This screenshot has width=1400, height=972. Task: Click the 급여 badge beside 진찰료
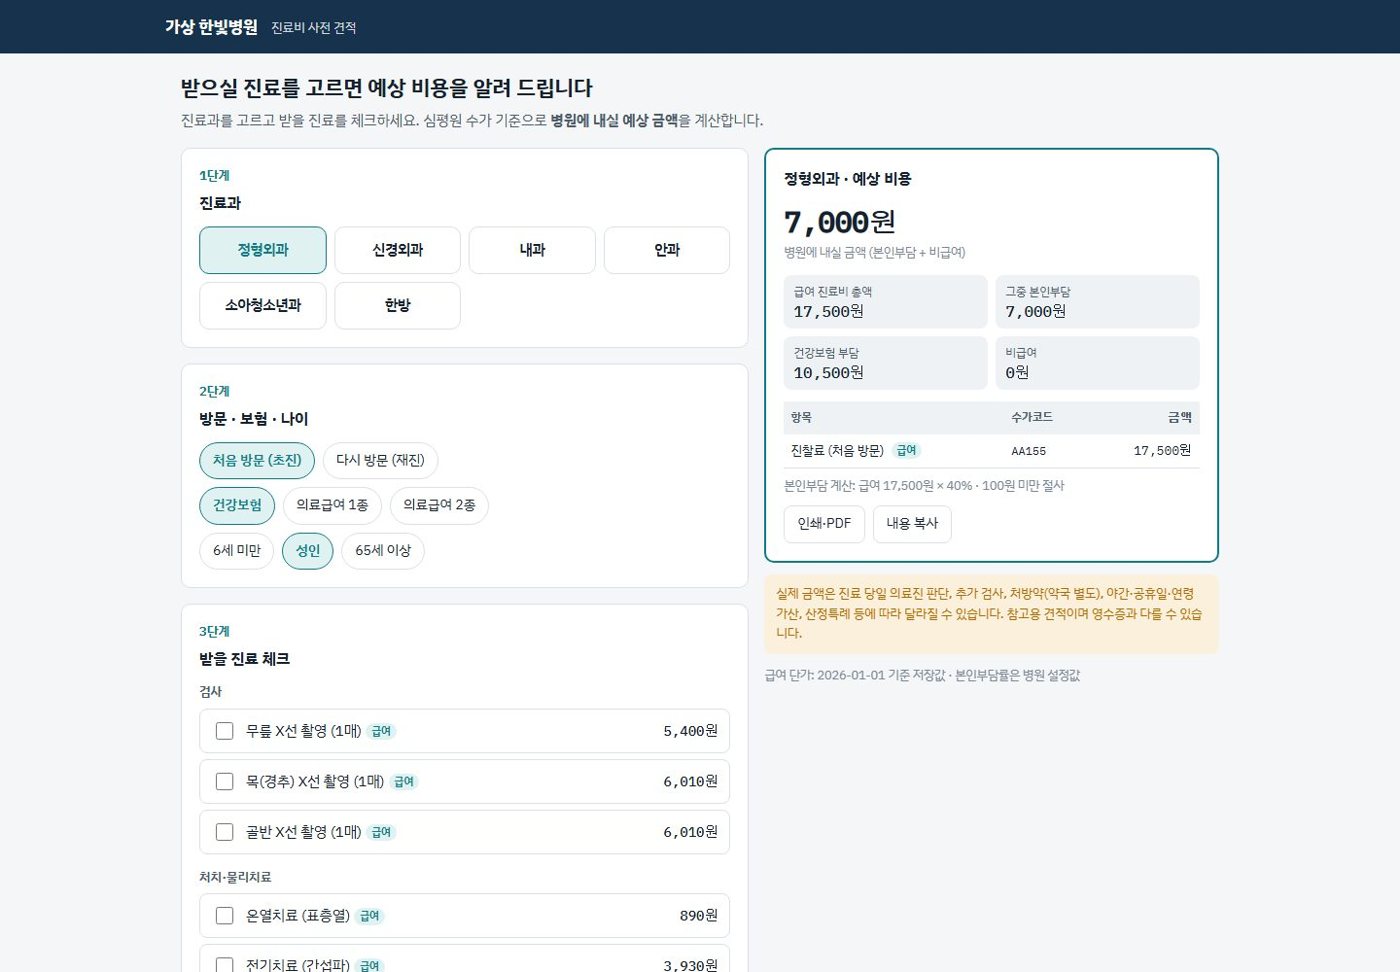tap(907, 451)
